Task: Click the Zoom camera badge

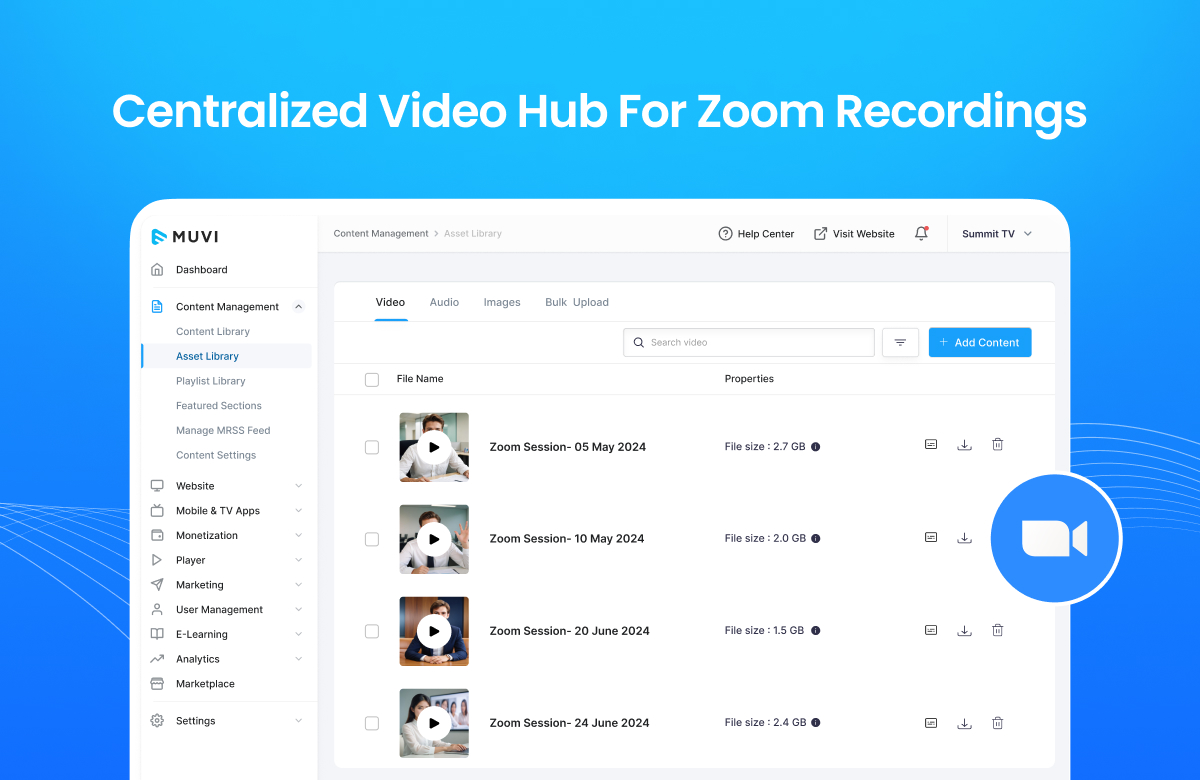Action: (x=1055, y=539)
